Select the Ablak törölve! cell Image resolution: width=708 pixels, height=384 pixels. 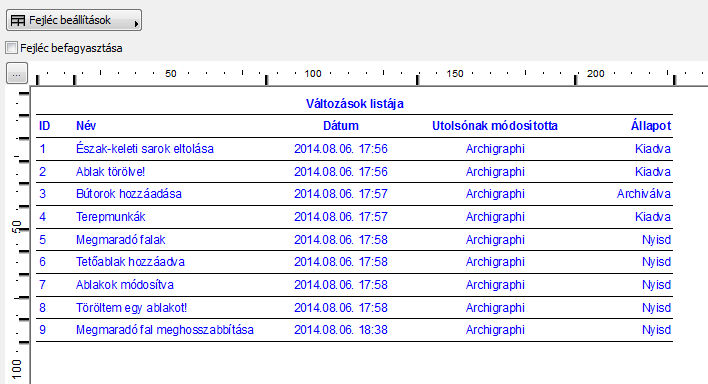click(x=110, y=172)
